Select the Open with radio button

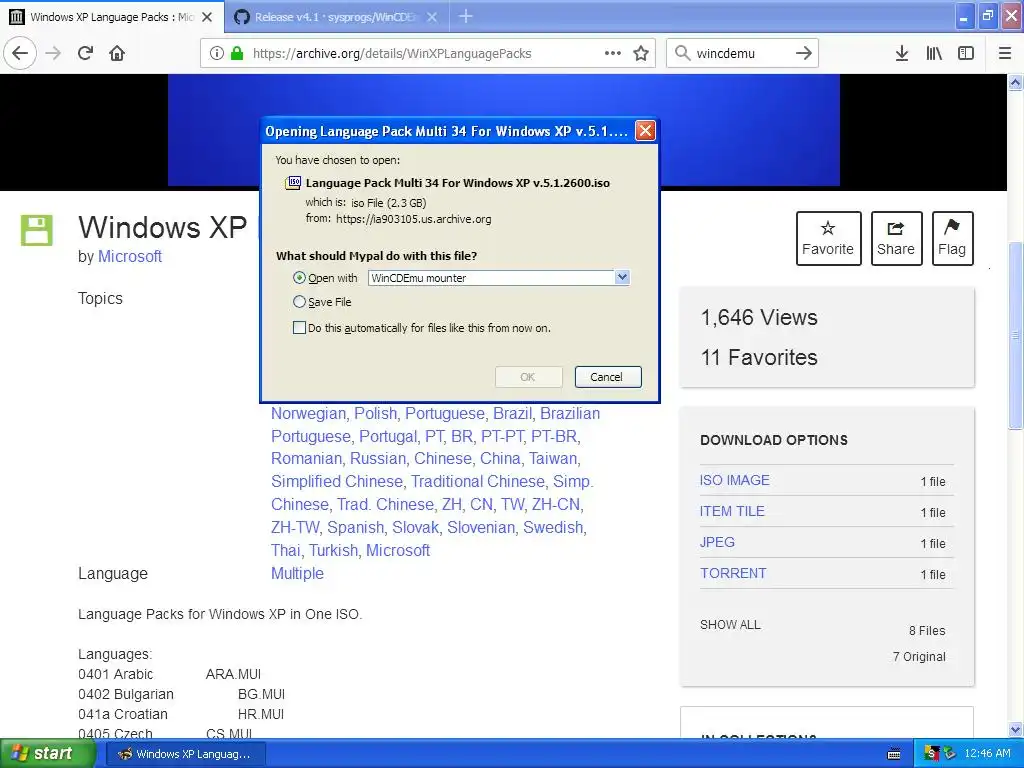click(x=299, y=278)
